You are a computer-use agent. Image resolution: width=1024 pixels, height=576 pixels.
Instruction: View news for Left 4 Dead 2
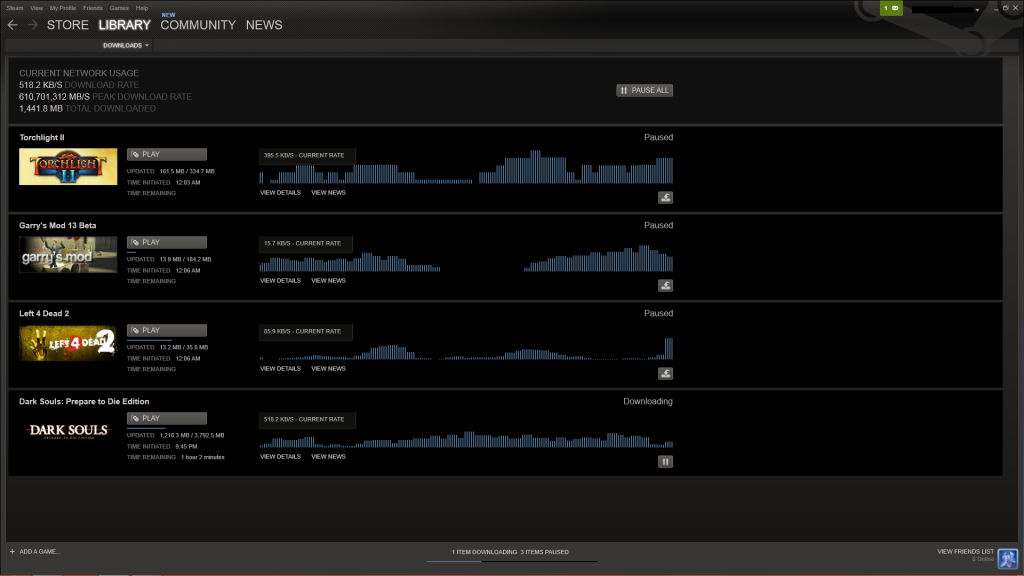328,369
